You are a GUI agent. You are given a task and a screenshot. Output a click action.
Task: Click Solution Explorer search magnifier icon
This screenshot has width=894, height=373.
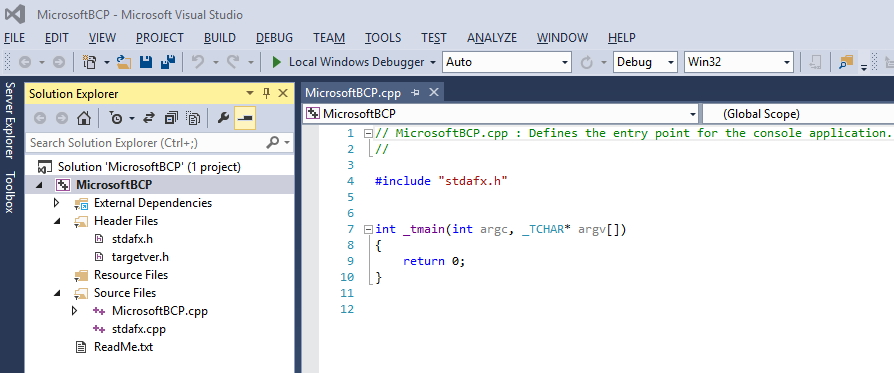tap(273, 142)
